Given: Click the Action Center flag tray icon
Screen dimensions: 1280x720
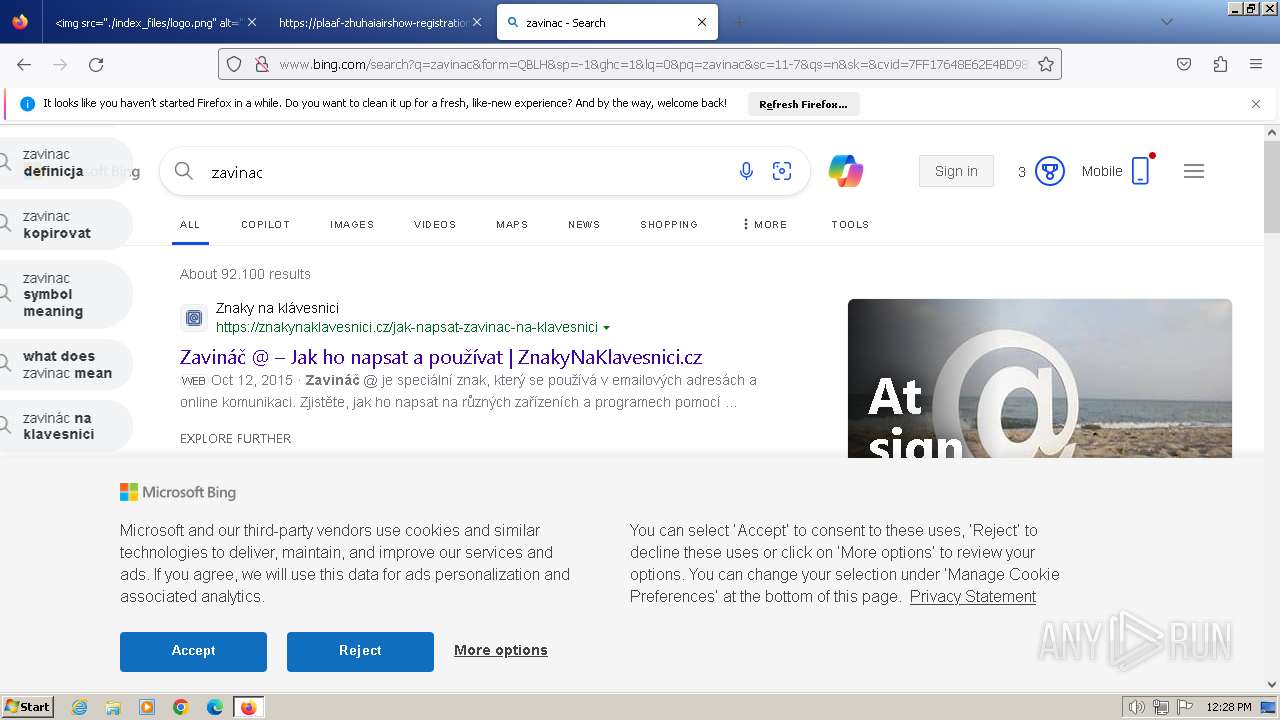Looking at the screenshot, I should tap(1184, 707).
